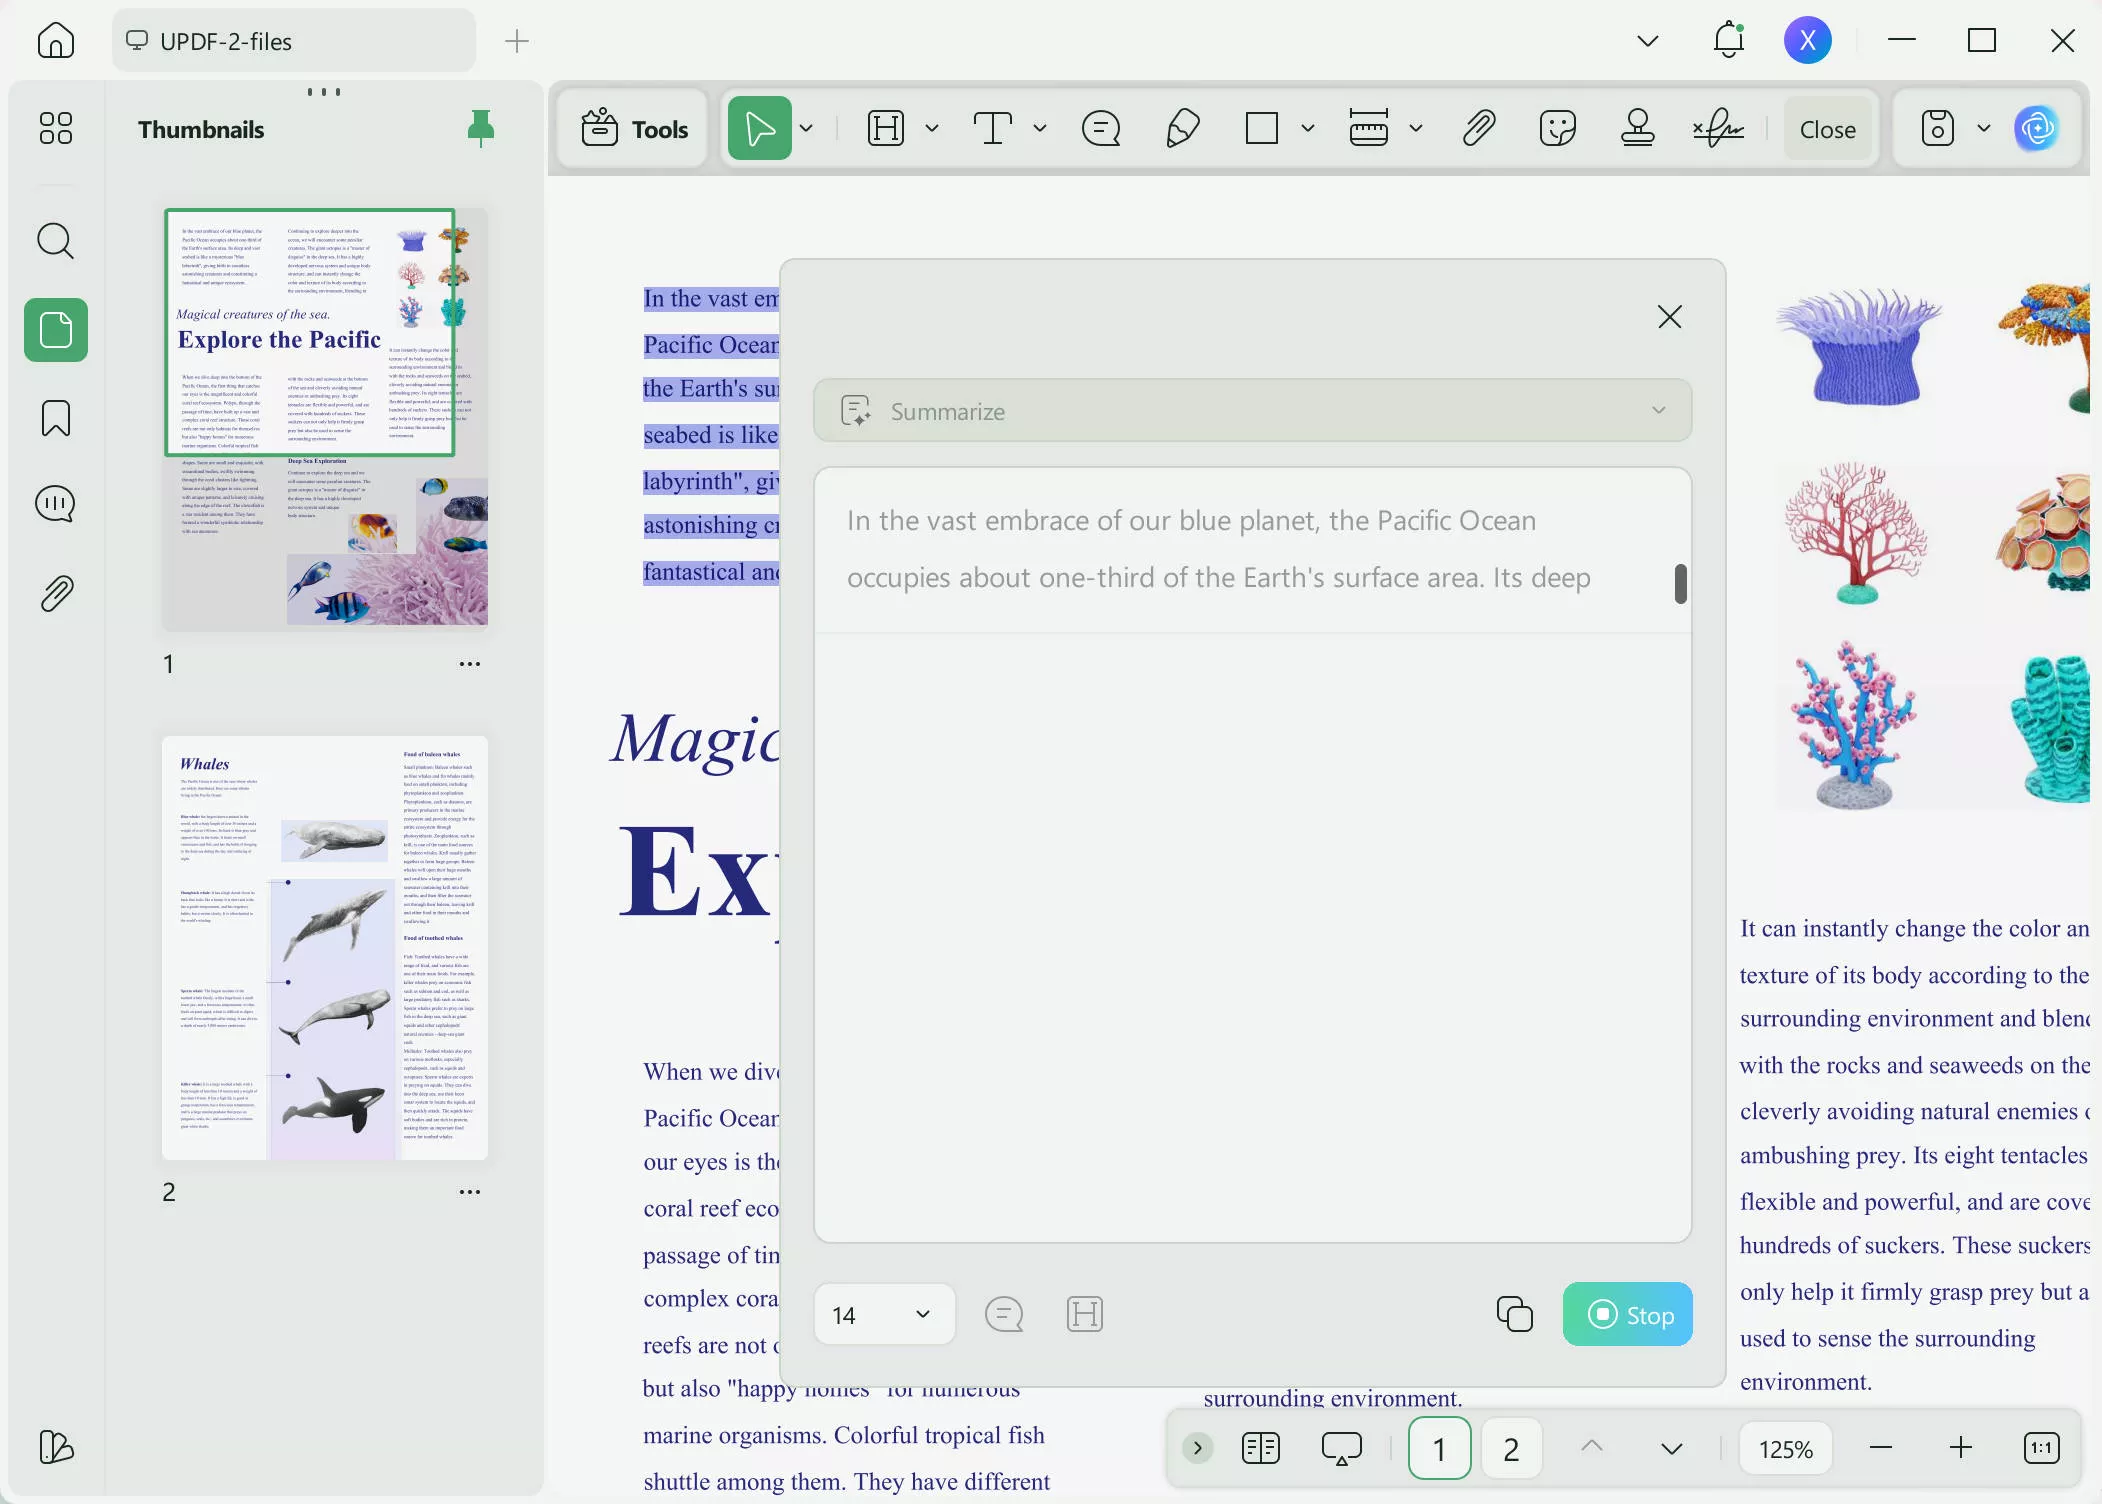Open the Signature tool
The height and width of the screenshot is (1504, 2102).
(1717, 129)
